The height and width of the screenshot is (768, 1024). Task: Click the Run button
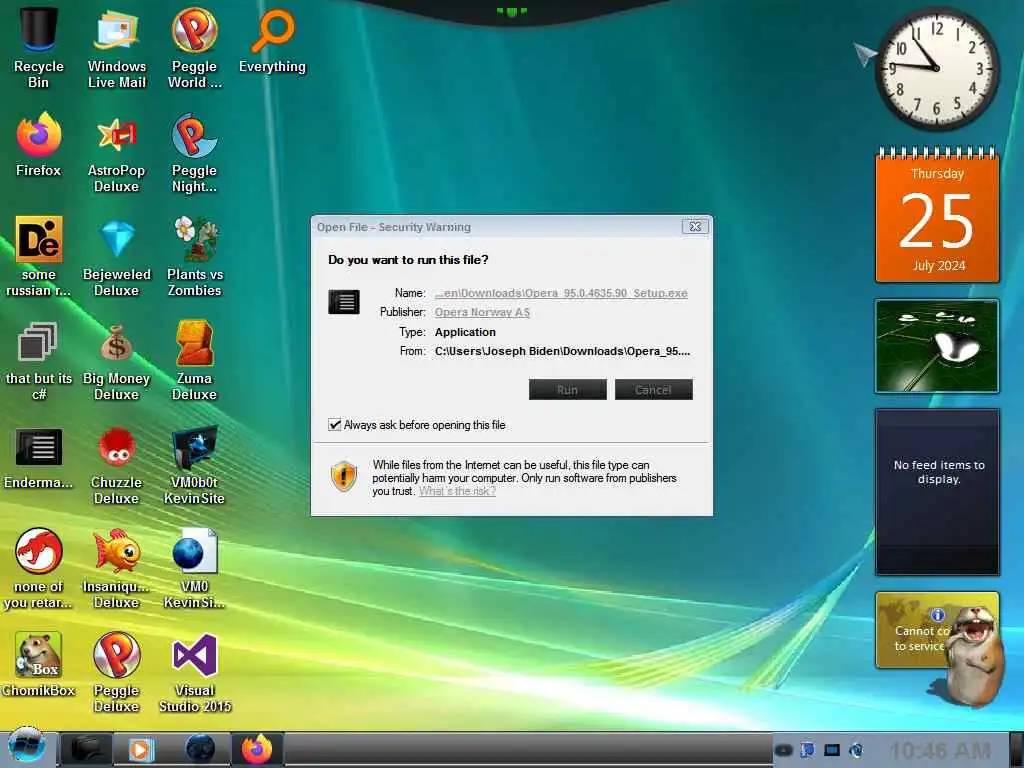tap(568, 390)
